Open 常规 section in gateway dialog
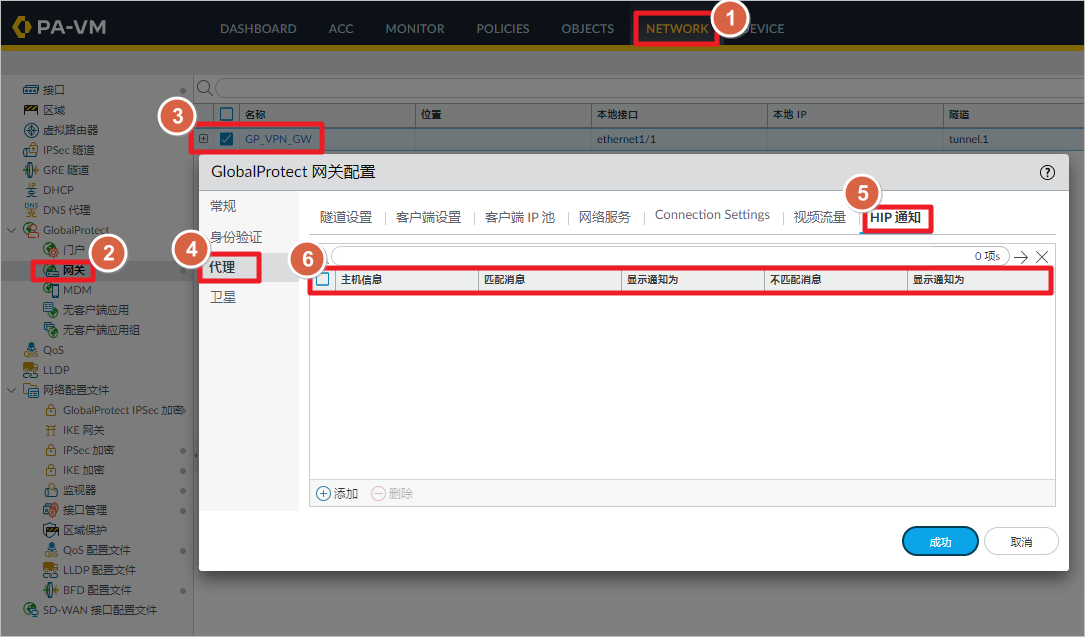The image size is (1085, 637). (x=223, y=206)
